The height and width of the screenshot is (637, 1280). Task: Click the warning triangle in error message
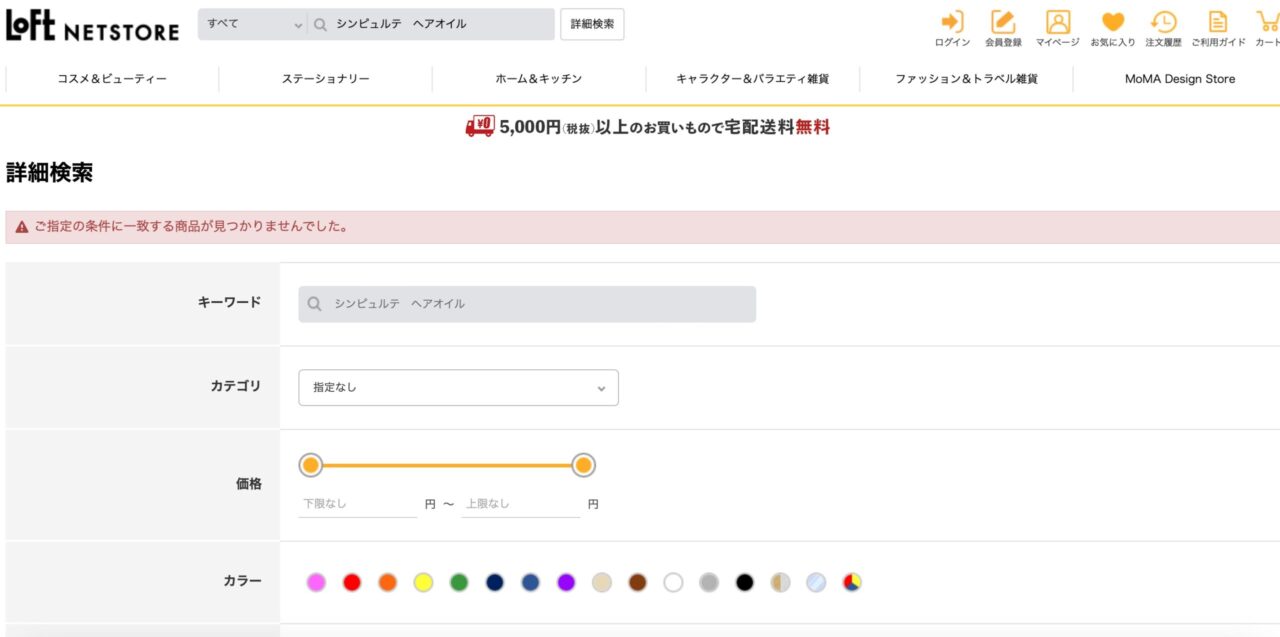[21, 227]
